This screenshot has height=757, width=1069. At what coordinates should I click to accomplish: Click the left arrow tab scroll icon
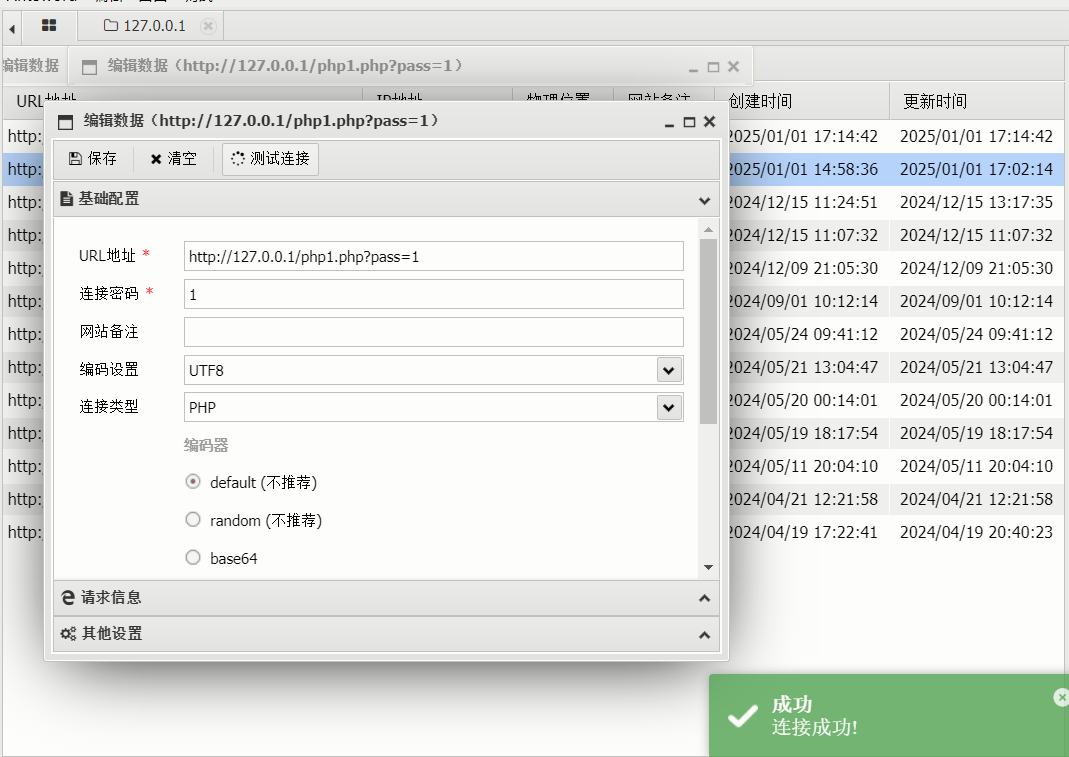[12, 28]
